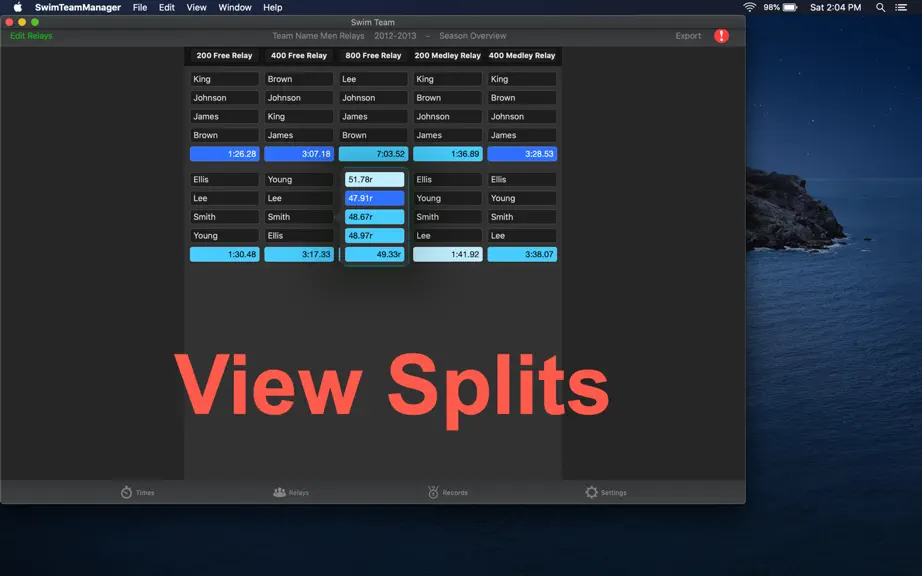Click Ellis in 200 Free Relay second team

(225, 179)
